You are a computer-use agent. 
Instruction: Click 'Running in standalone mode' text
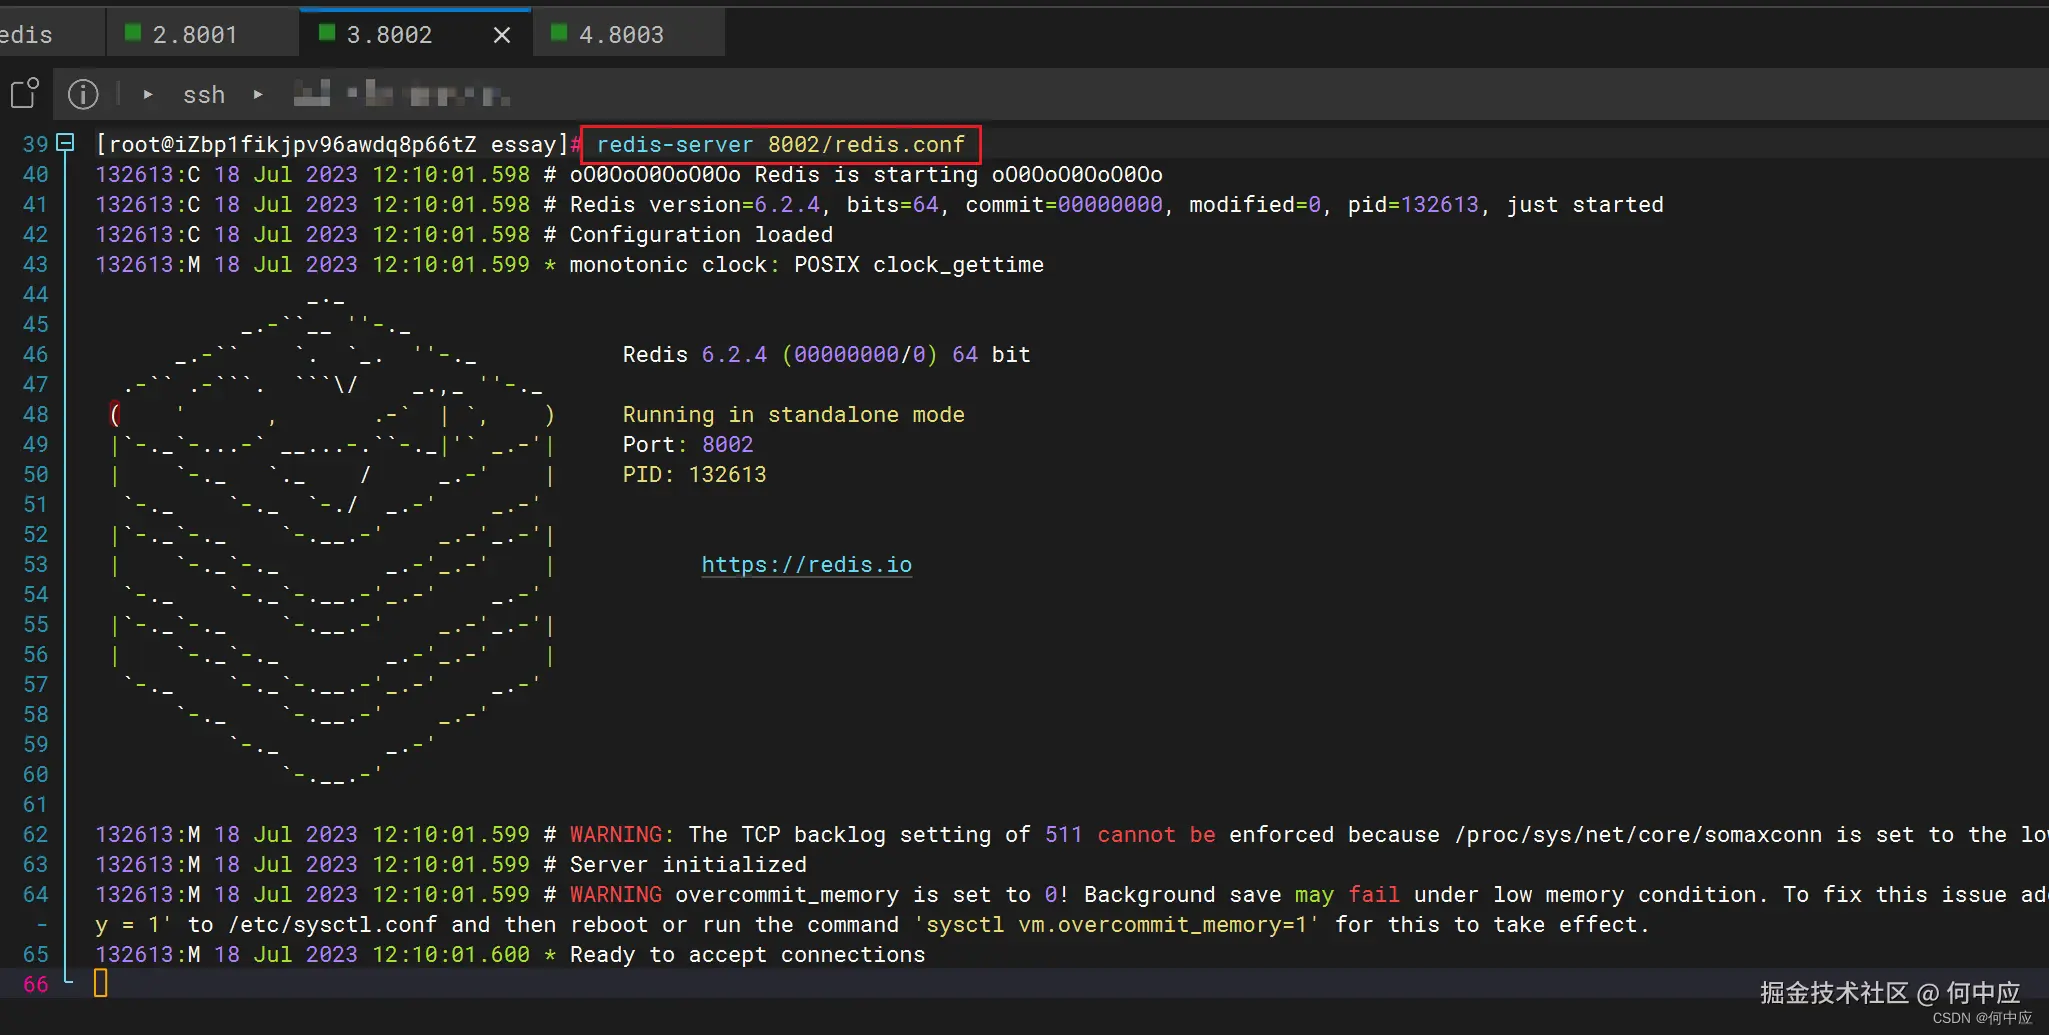pos(793,415)
